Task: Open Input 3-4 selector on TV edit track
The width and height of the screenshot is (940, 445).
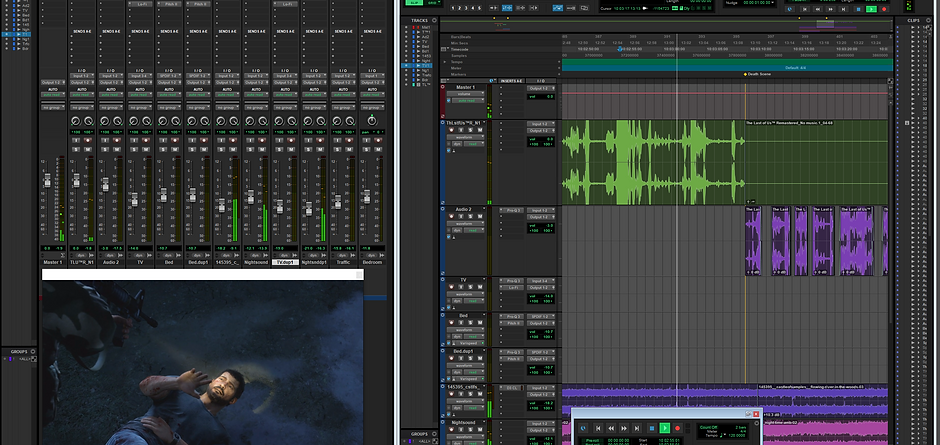Action: (541, 281)
